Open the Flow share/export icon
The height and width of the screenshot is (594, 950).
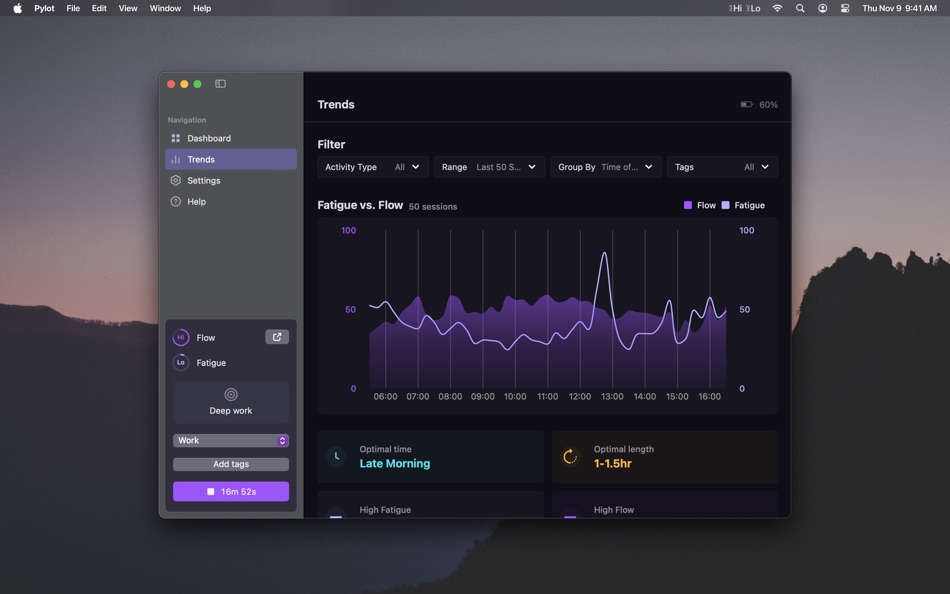[x=276, y=337]
